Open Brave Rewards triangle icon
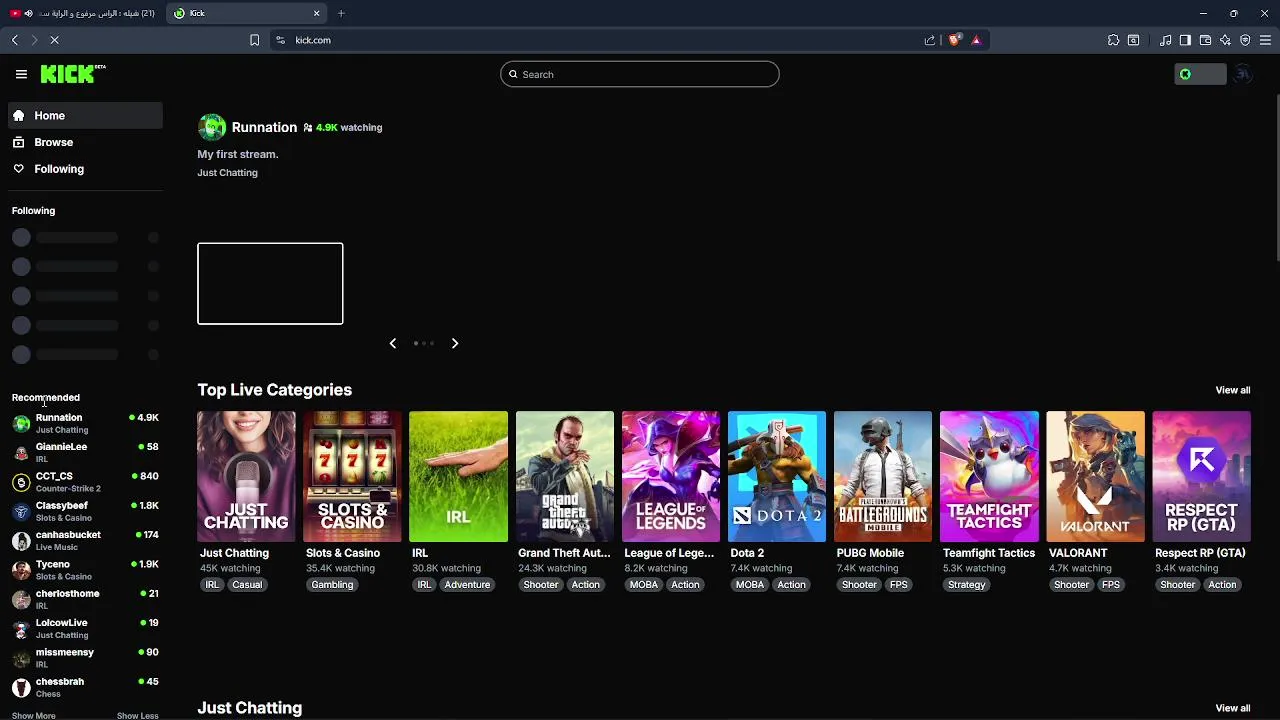The image size is (1280, 720). click(976, 40)
